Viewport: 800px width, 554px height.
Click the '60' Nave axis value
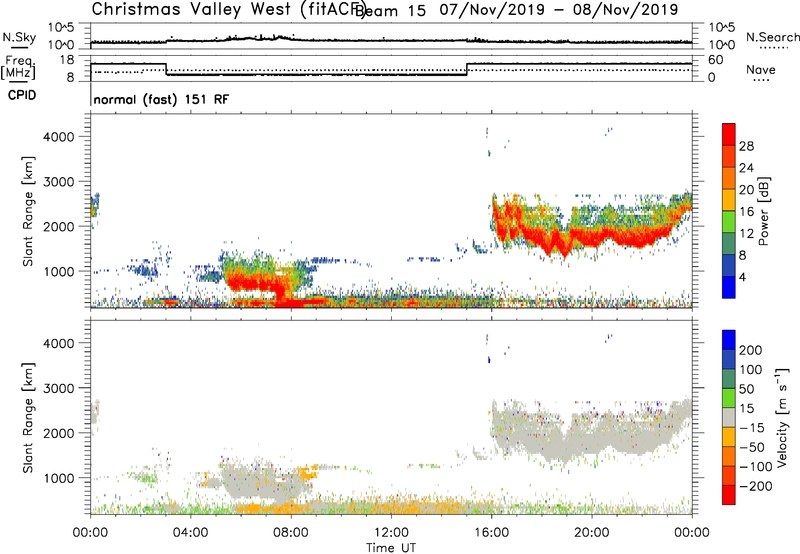716,60
